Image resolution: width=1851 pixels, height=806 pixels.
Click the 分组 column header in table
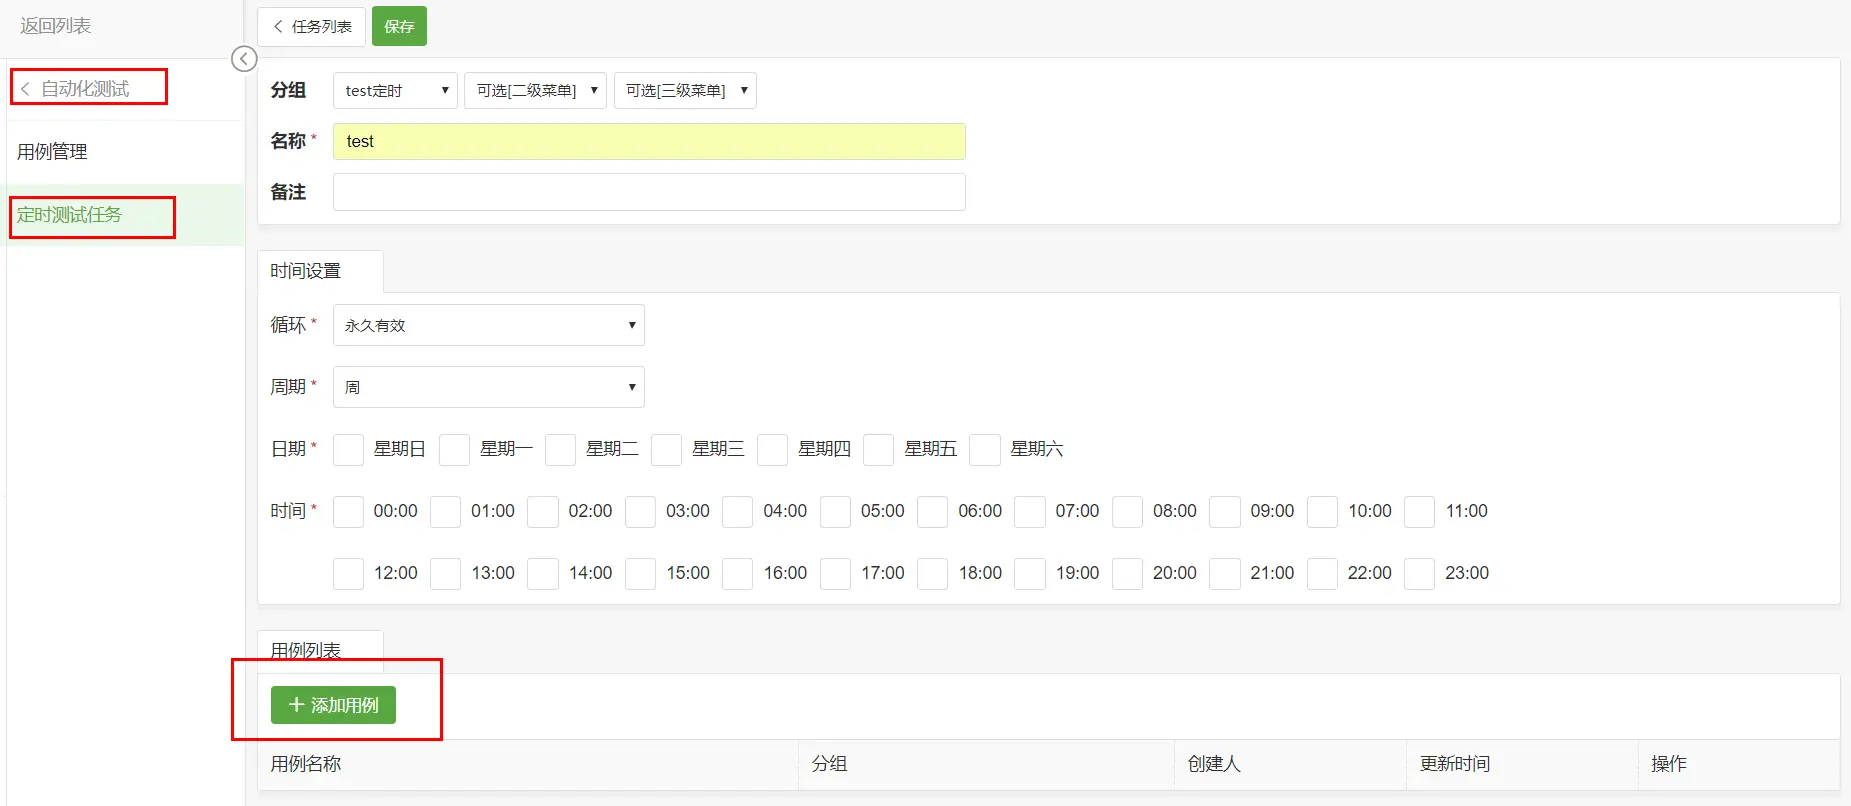point(830,764)
